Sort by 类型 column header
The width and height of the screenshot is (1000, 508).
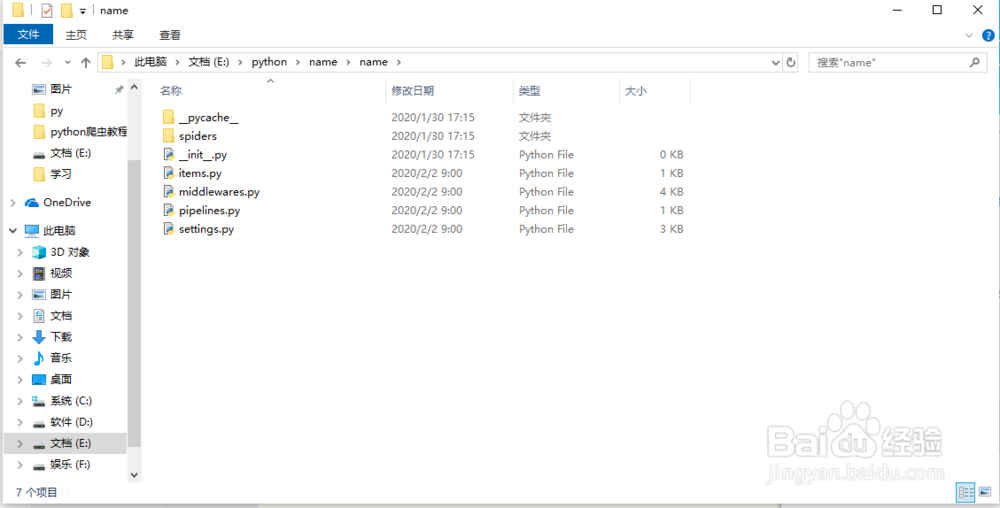(x=529, y=91)
